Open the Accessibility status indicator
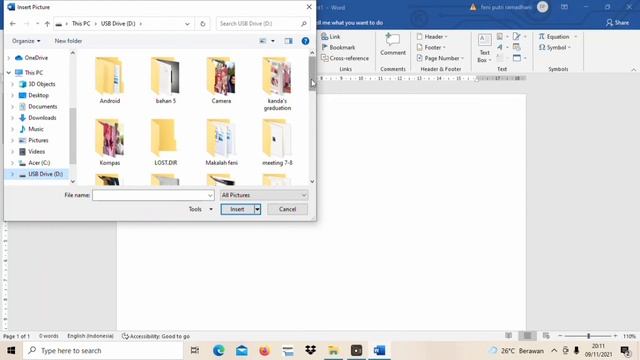Viewport: 640px width, 360px height. click(x=156, y=336)
